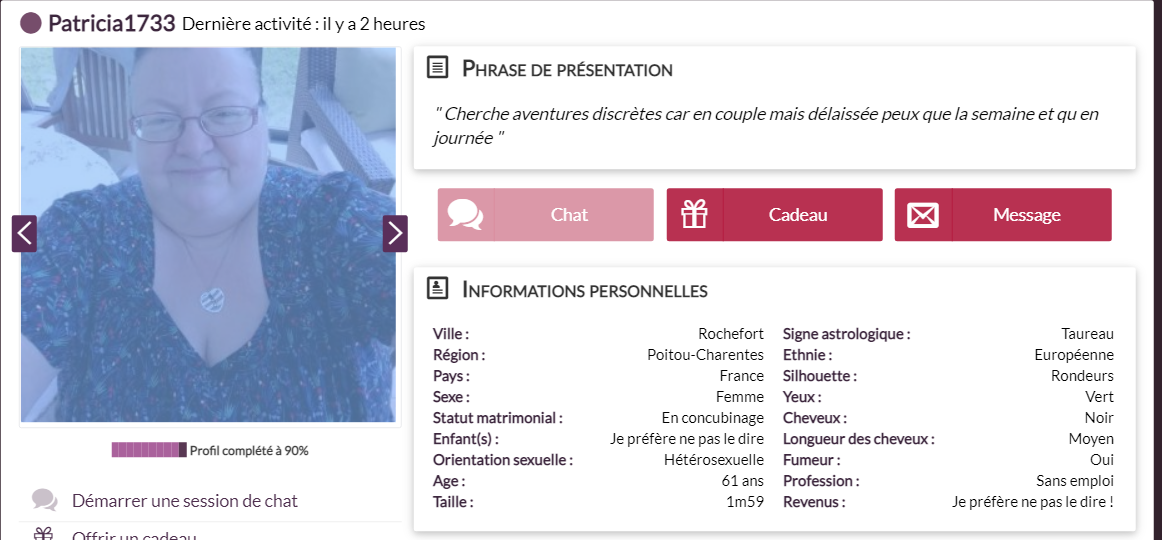Click the Informations personnelles section heading

(585, 290)
